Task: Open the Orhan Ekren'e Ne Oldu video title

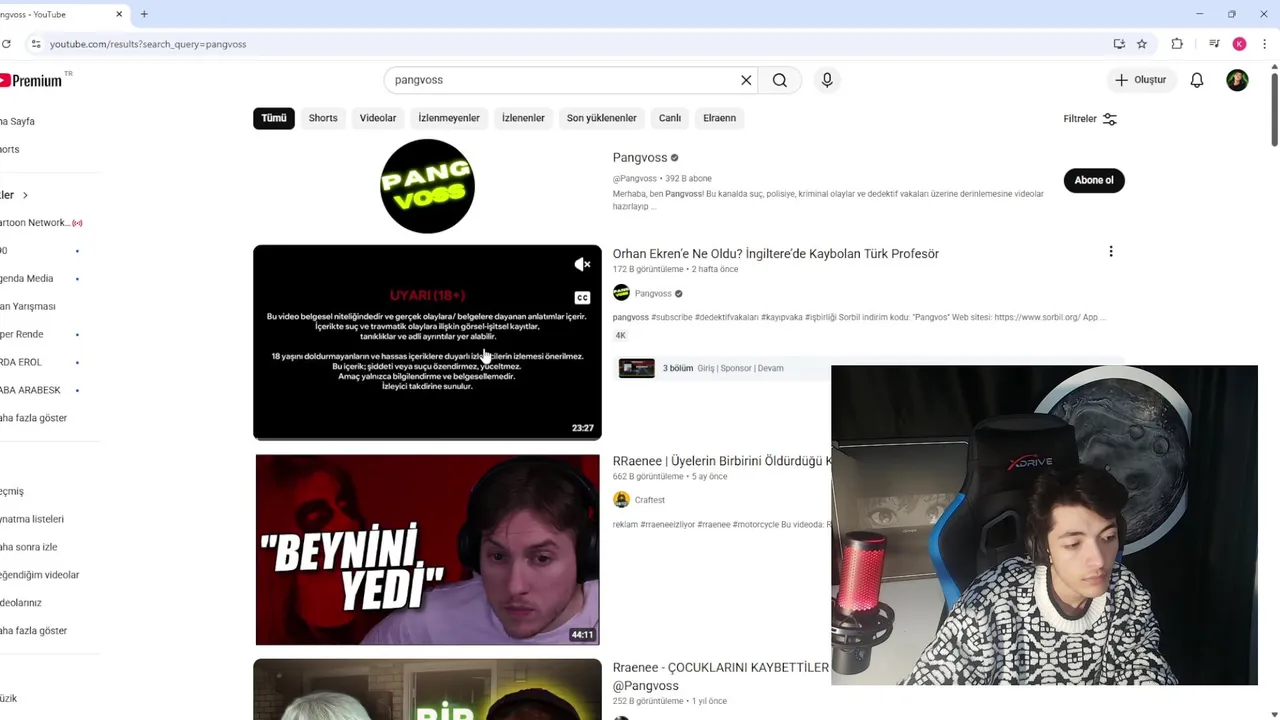Action: pos(776,254)
